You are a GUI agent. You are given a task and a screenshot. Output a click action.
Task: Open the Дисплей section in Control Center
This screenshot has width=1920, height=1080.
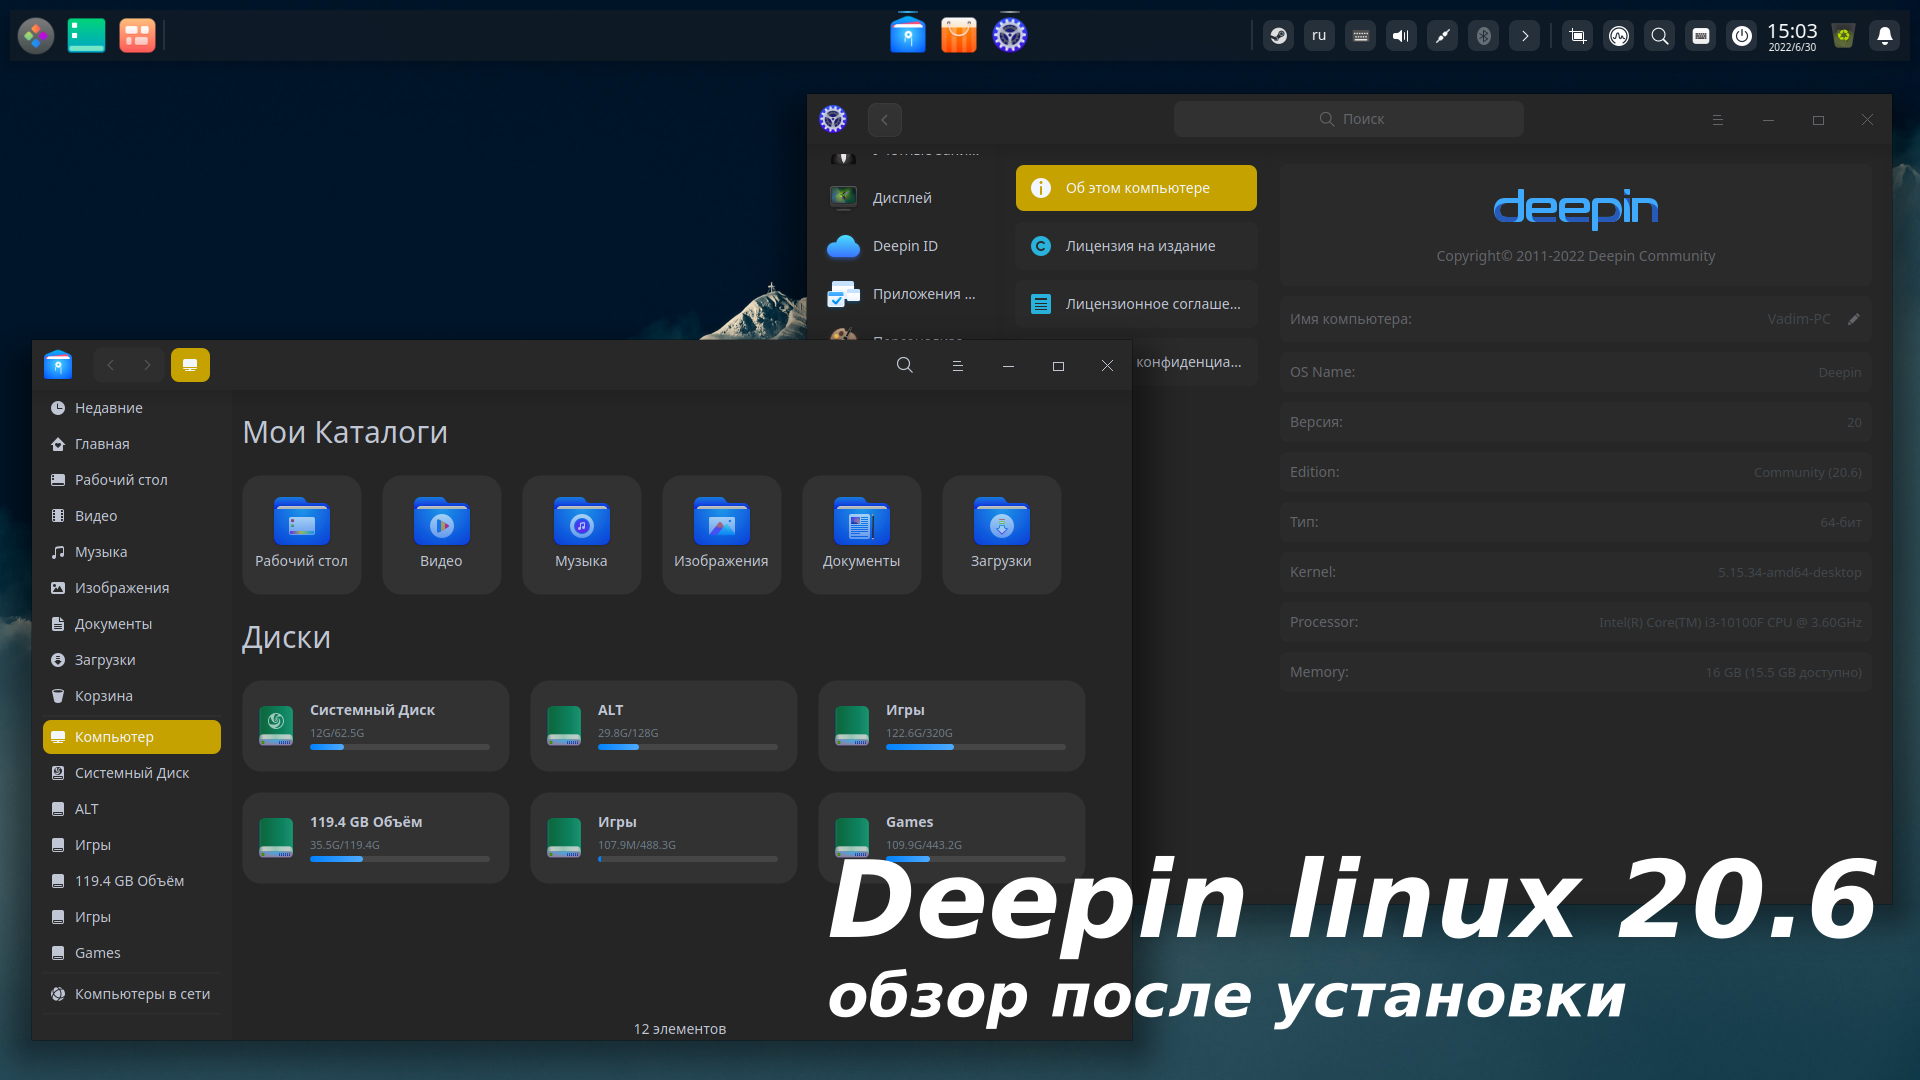click(x=899, y=197)
